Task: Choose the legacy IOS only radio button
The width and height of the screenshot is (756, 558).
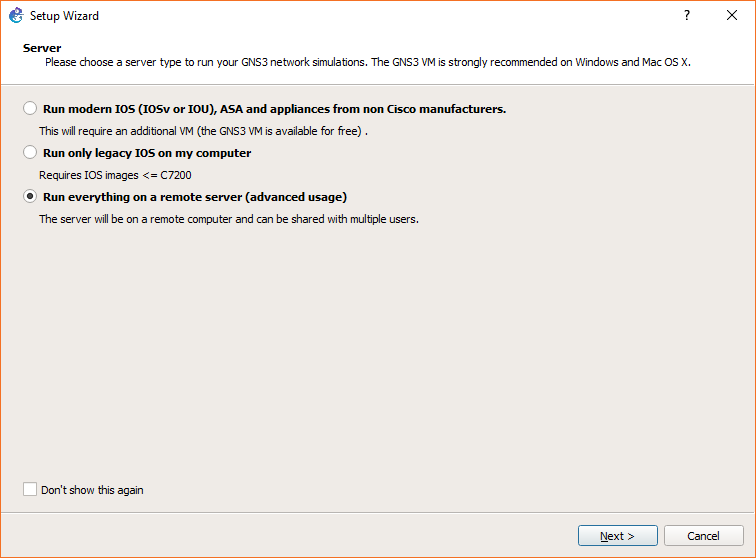Action: pyautogui.click(x=30, y=153)
